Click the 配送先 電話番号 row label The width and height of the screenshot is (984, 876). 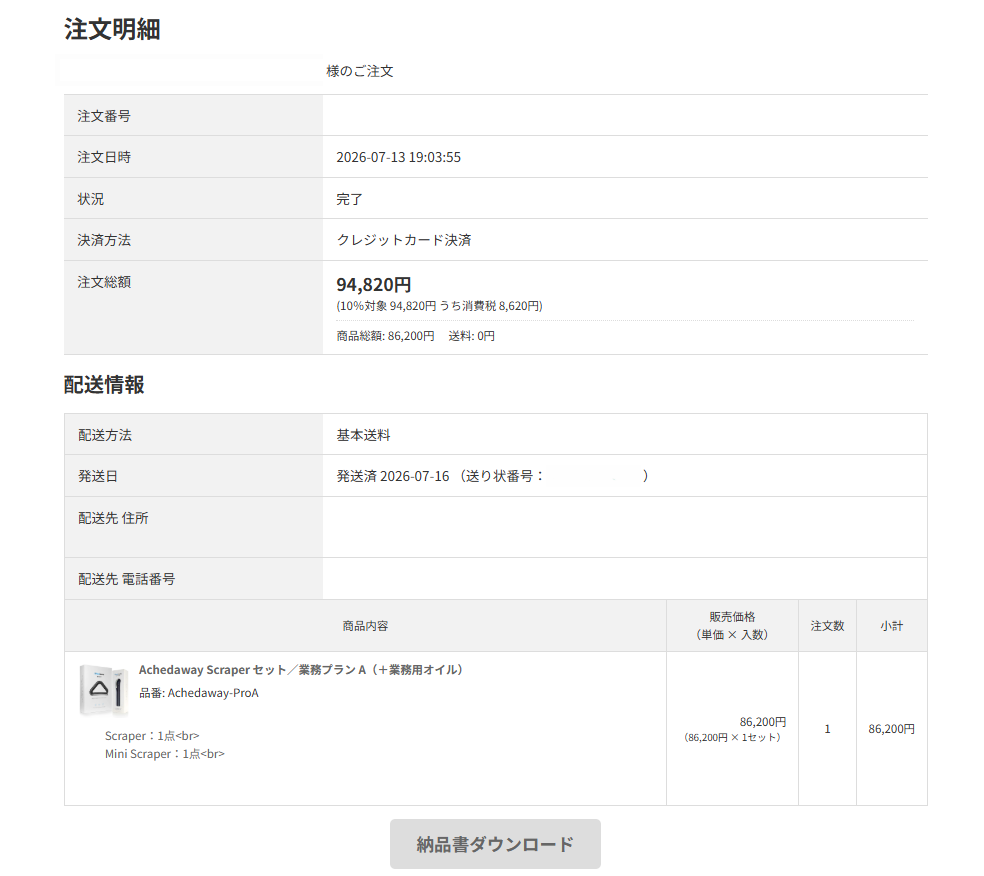(x=126, y=579)
